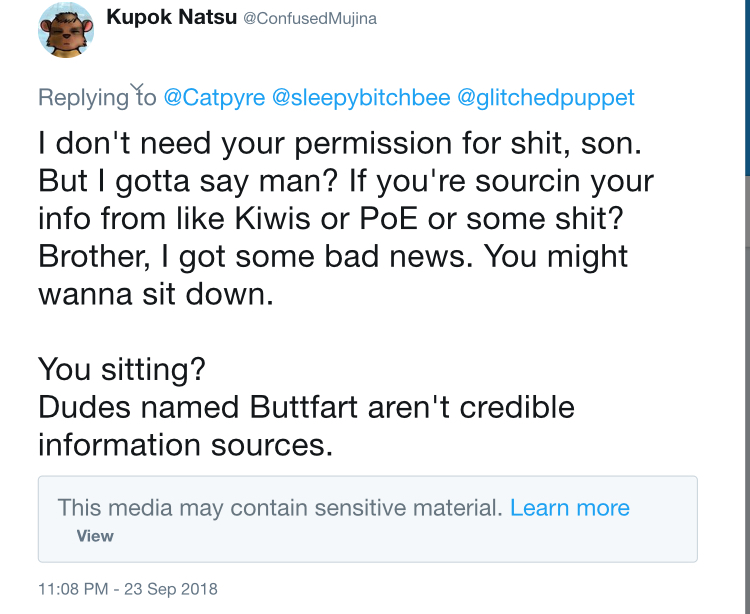Click the 'You sitting?' line
Viewport: 750px width, 614px height.
point(122,370)
